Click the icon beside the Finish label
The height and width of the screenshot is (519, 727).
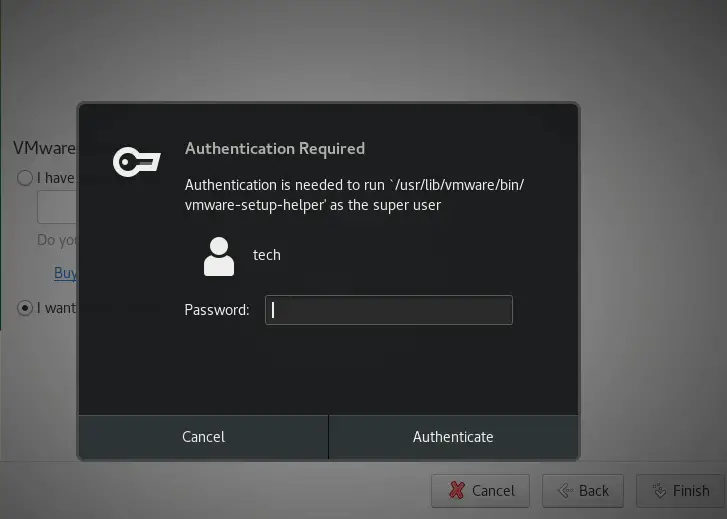pos(659,490)
